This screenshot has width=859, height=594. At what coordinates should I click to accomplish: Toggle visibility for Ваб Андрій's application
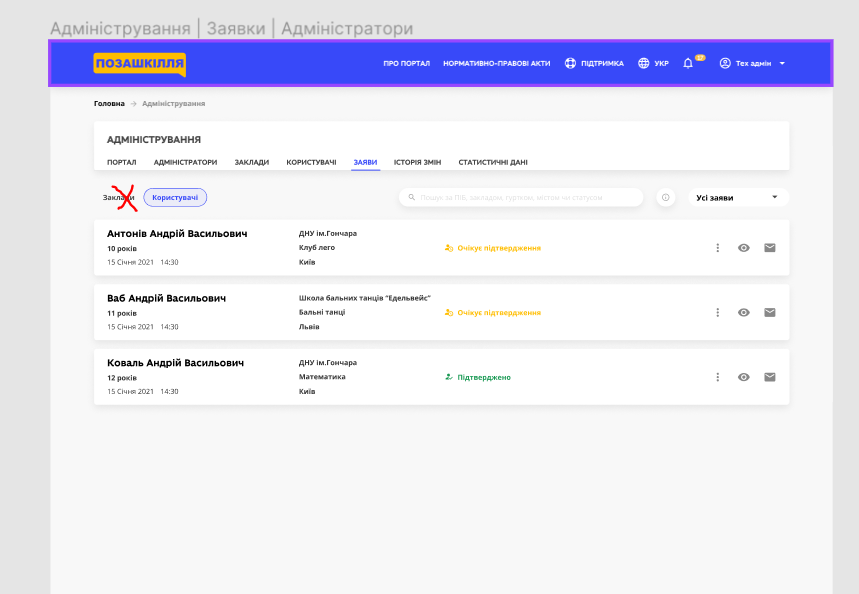[x=743, y=312]
